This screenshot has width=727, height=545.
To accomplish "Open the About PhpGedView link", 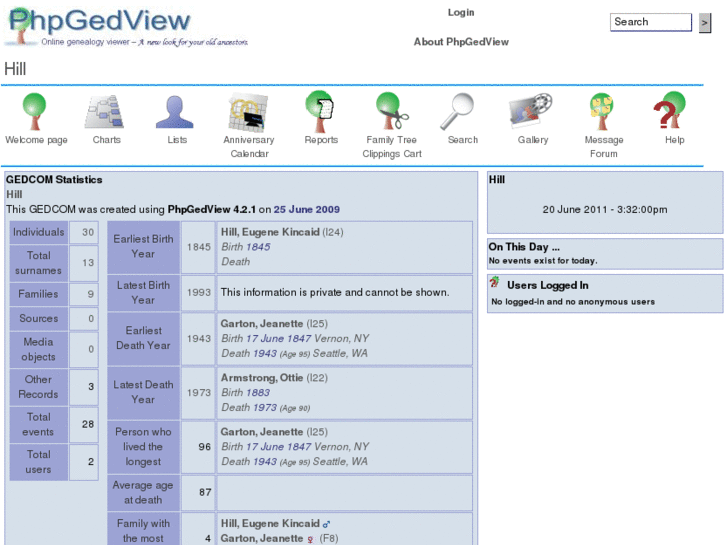I will pyautogui.click(x=461, y=42).
